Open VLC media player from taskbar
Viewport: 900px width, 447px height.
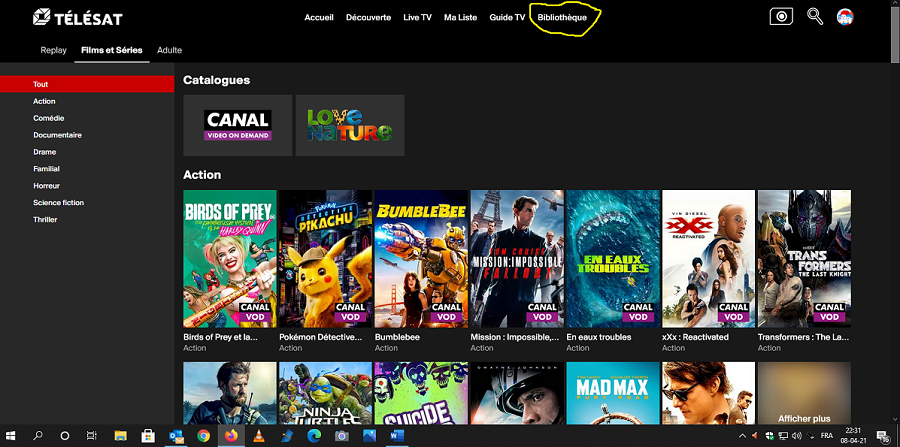click(259, 436)
